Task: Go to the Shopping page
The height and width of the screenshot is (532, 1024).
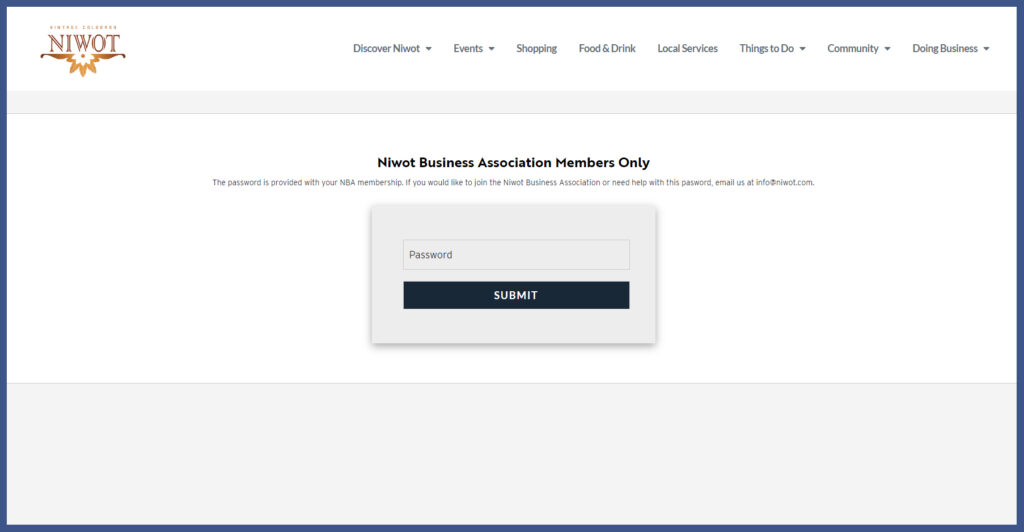Action: pos(536,48)
